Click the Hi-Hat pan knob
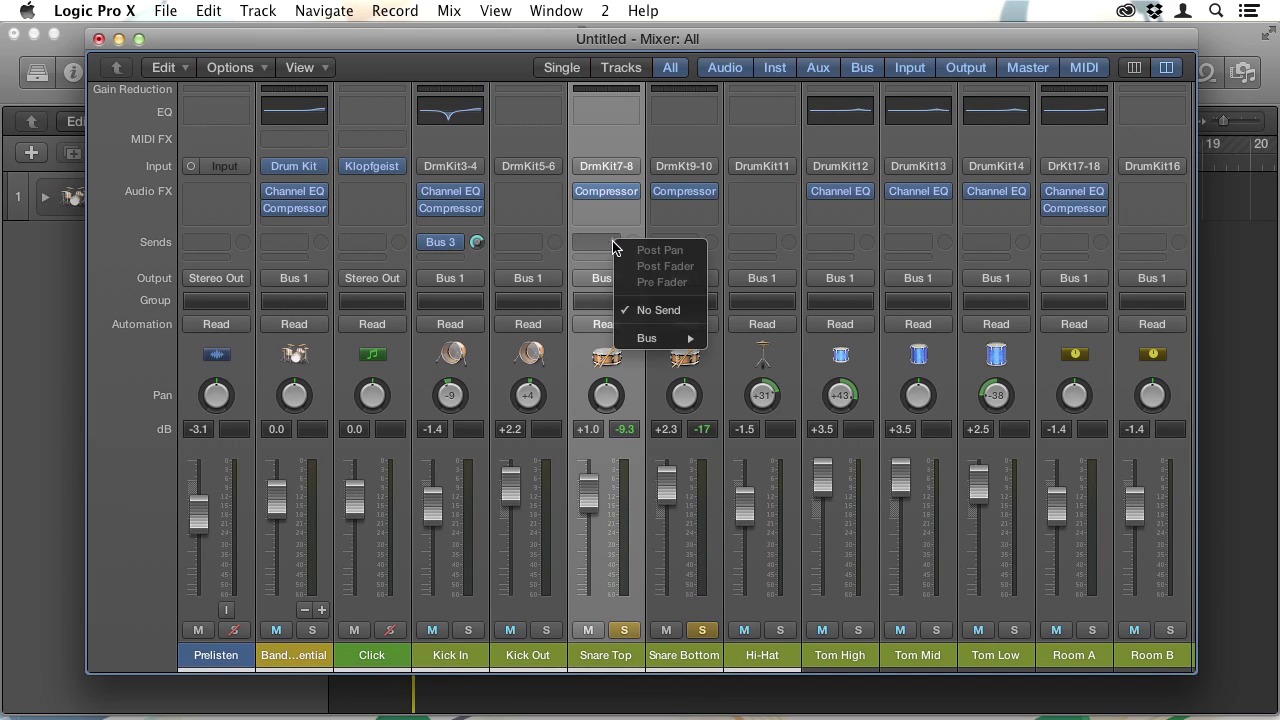1280x720 pixels. click(762, 396)
